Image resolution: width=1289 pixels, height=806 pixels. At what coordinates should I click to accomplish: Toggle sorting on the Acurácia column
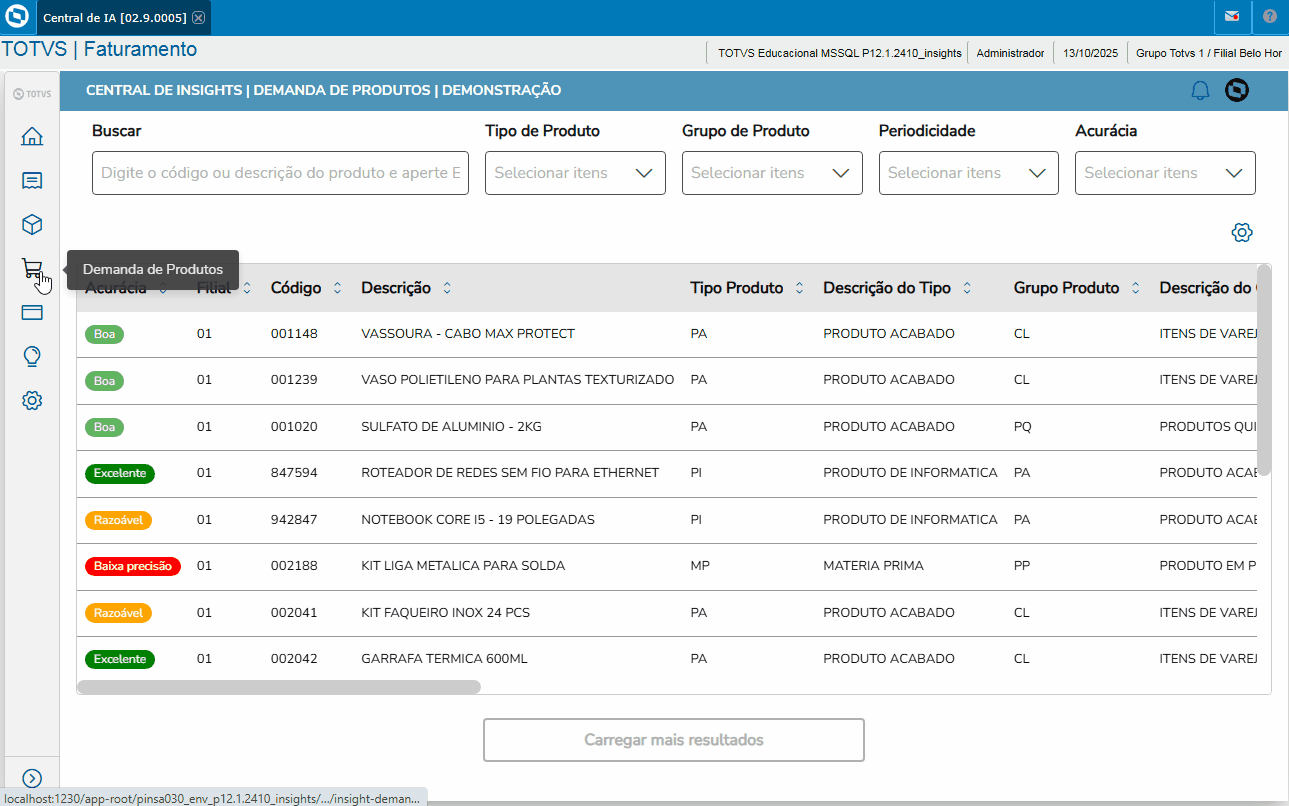163,287
